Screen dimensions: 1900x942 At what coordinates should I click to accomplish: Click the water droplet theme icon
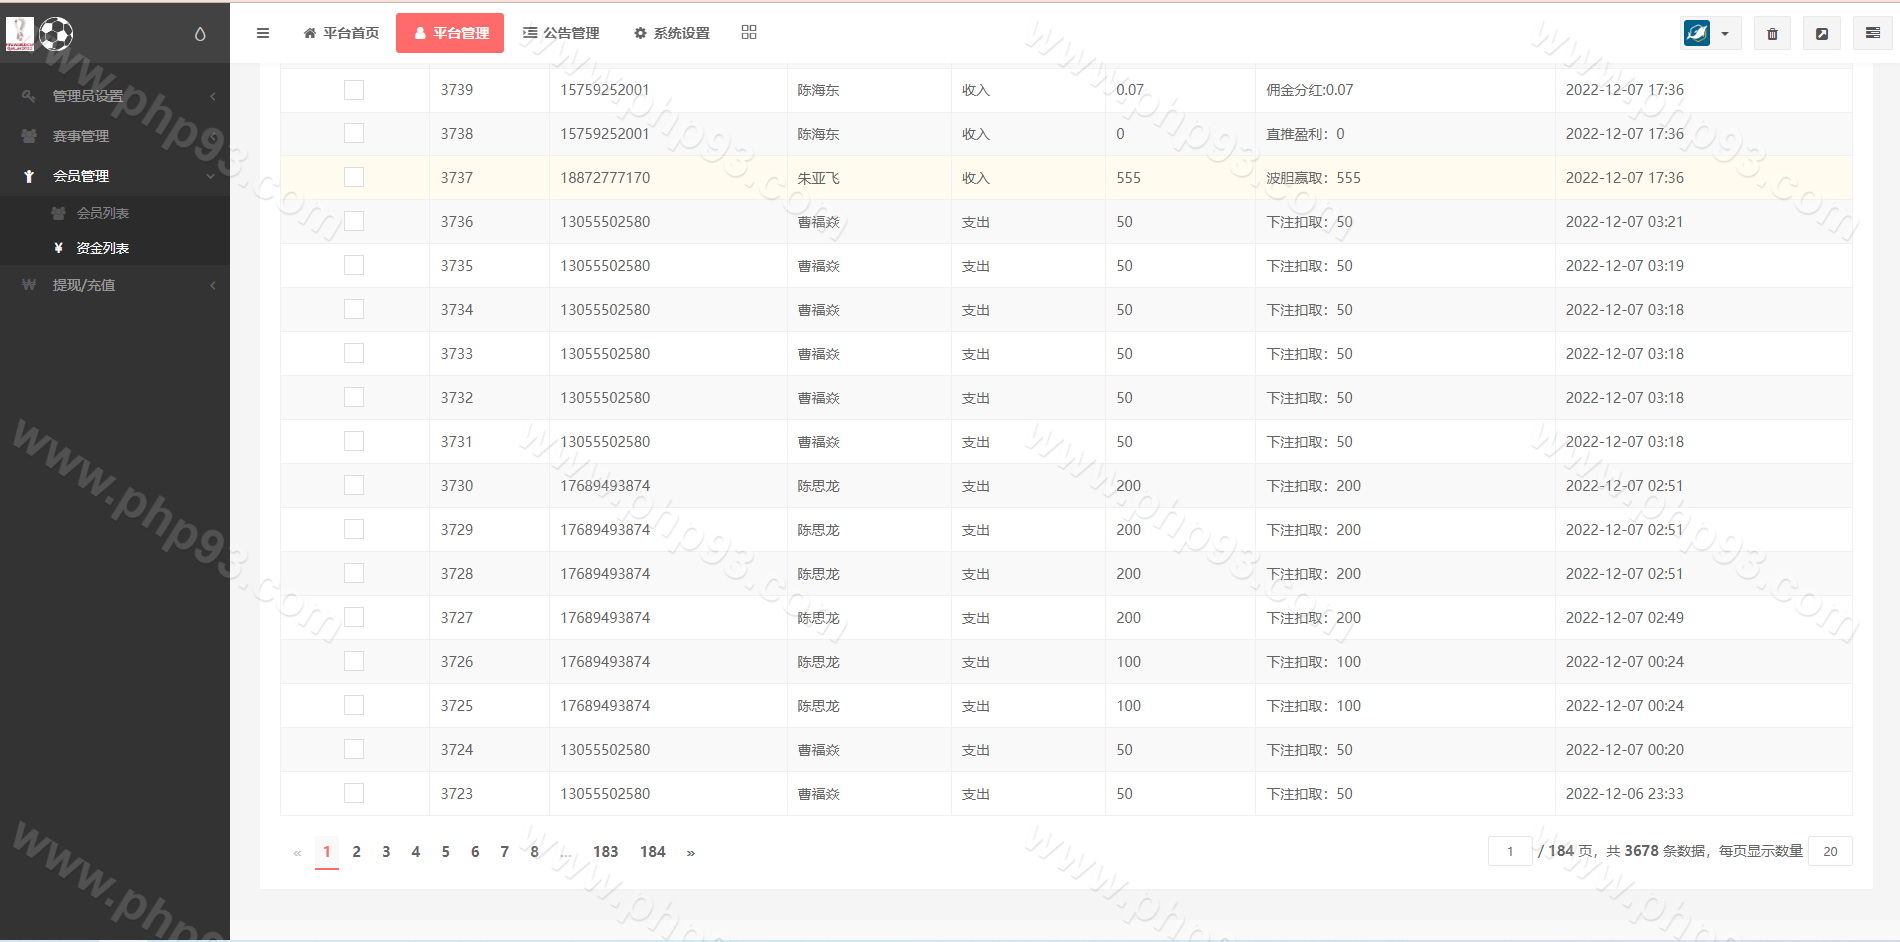[x=200, y=34]
